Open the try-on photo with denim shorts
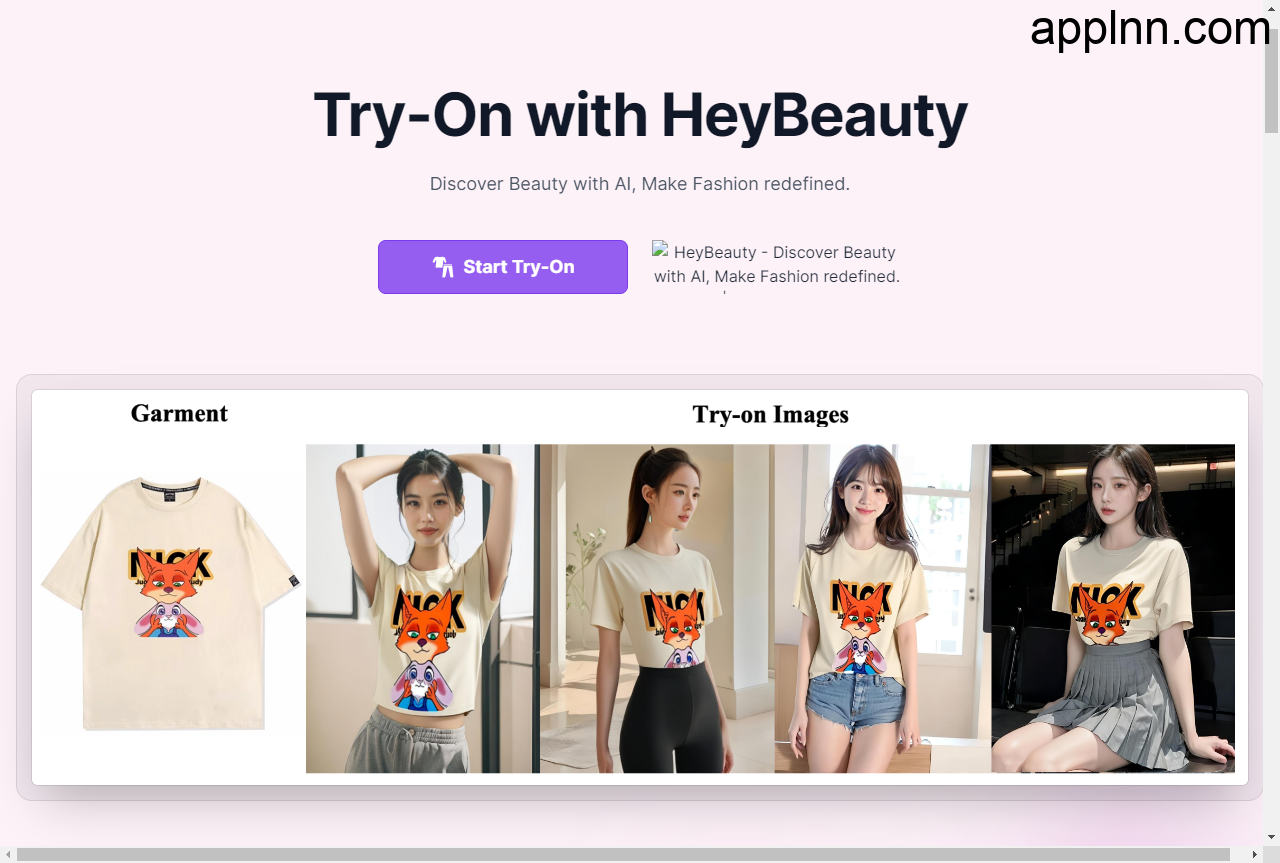1280x863 pixels. click(883, 608)
